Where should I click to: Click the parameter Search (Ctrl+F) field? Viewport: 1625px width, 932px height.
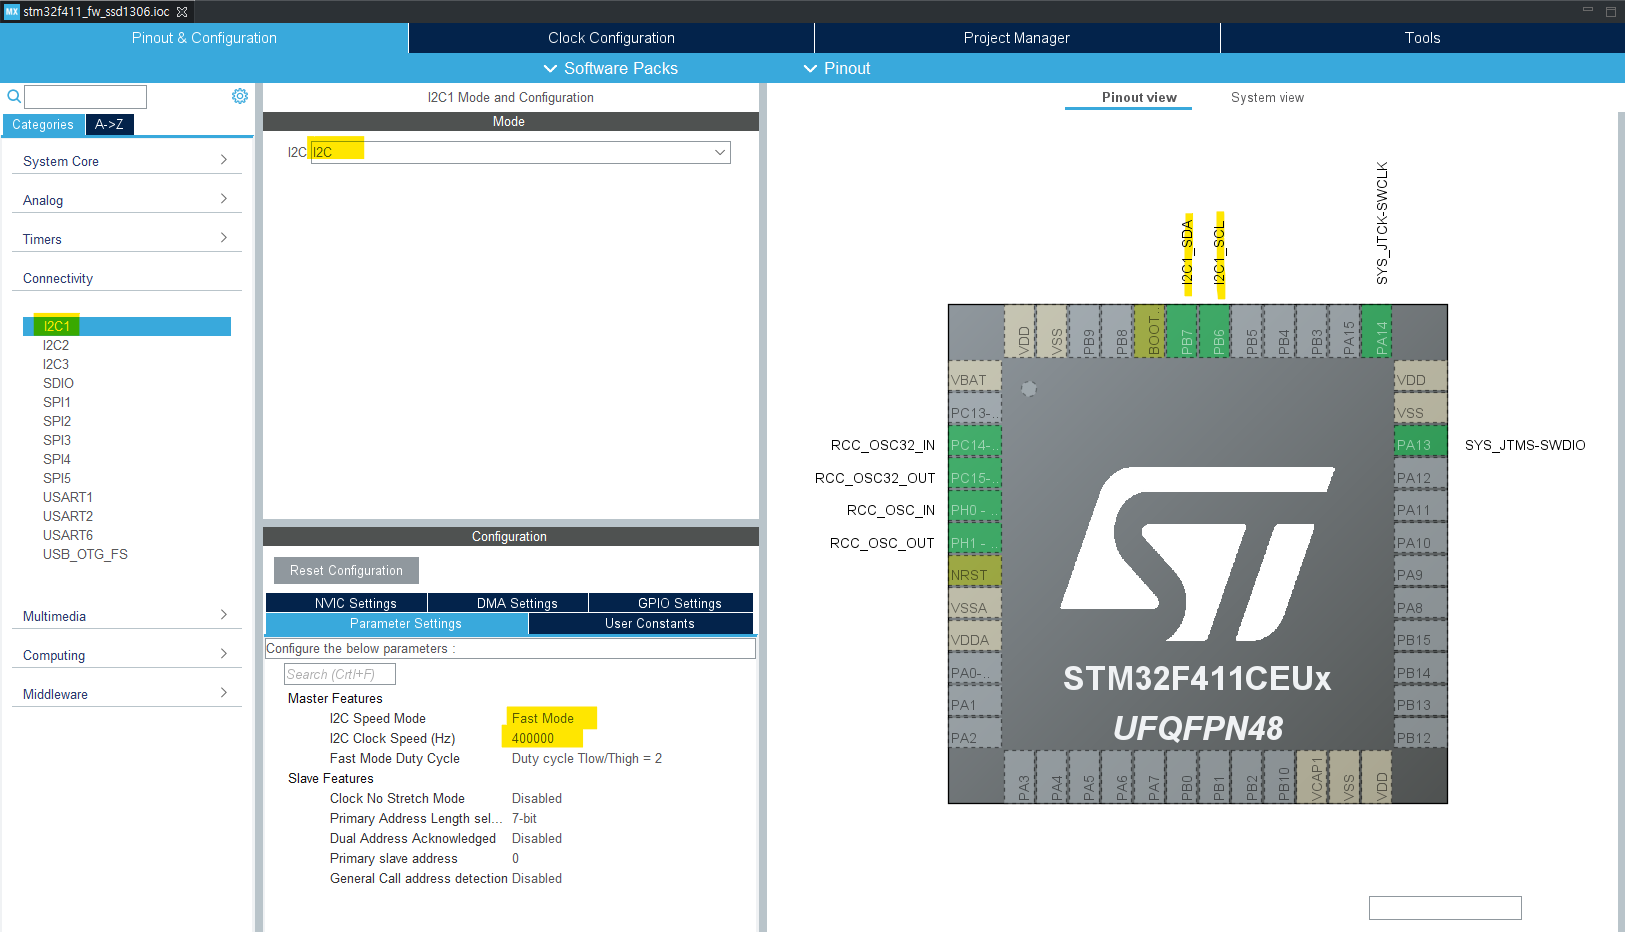pos(338,673)
